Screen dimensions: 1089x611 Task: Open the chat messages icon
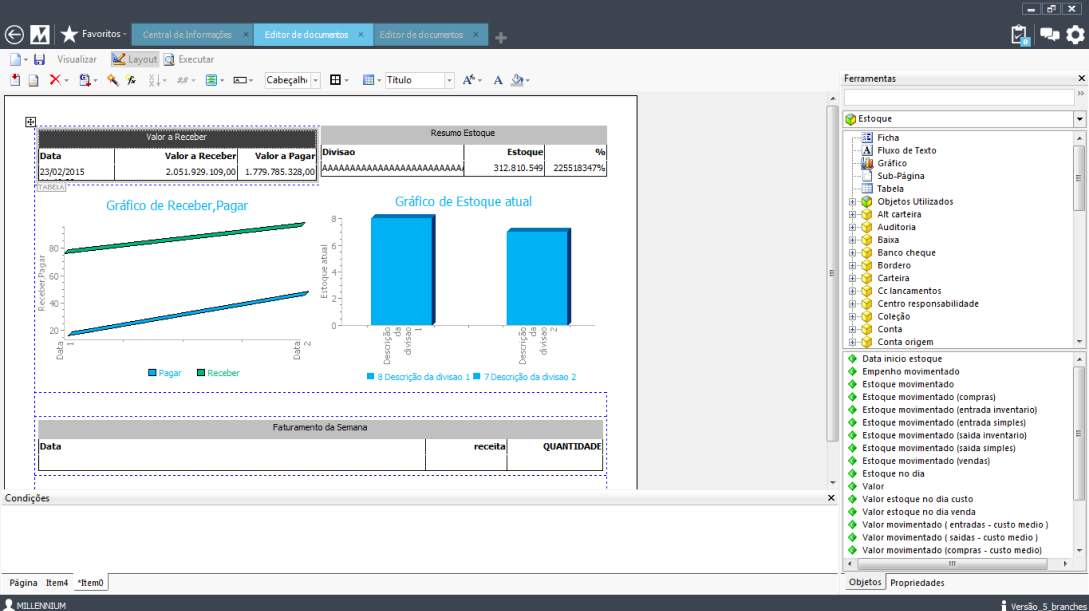pos(1048,35)
